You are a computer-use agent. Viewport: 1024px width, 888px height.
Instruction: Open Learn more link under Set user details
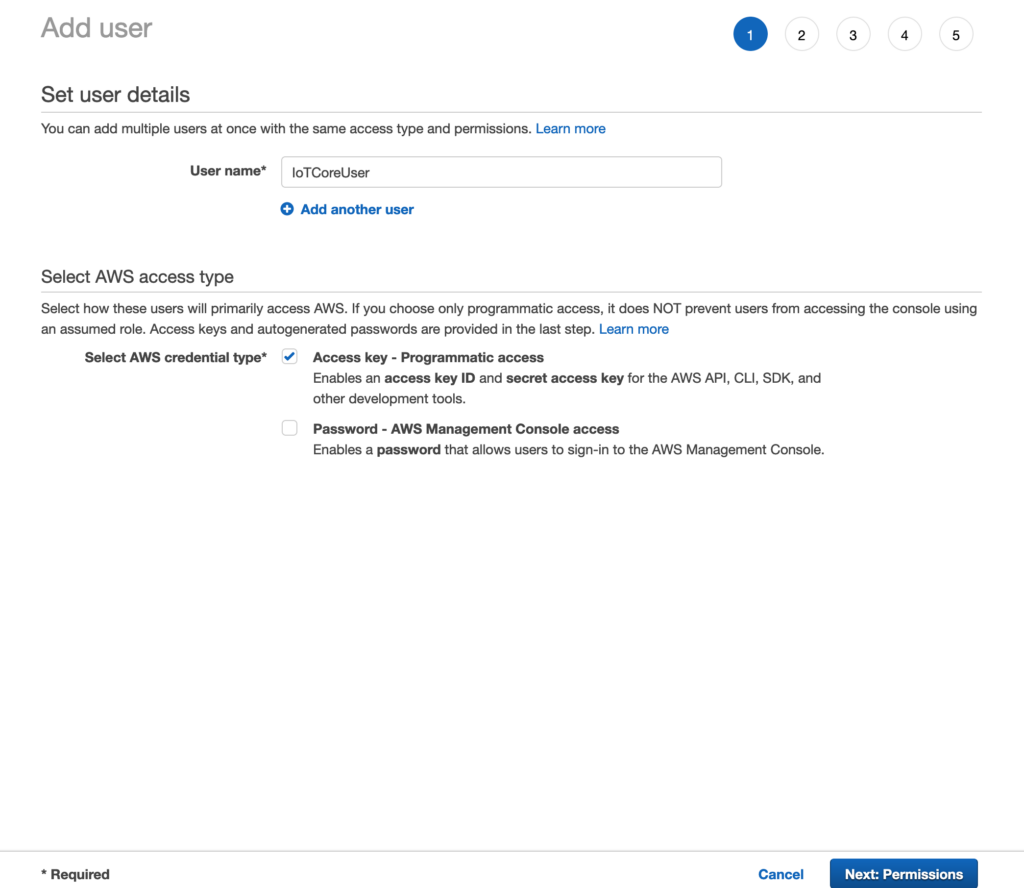pos(570,129)
